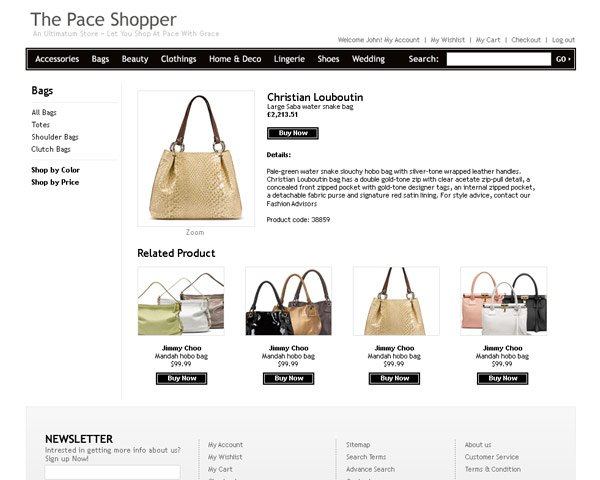This screenshot has height=480, width=600.
Task: Open the main Christian Louboutin bag image
Action: pos(196,158)
